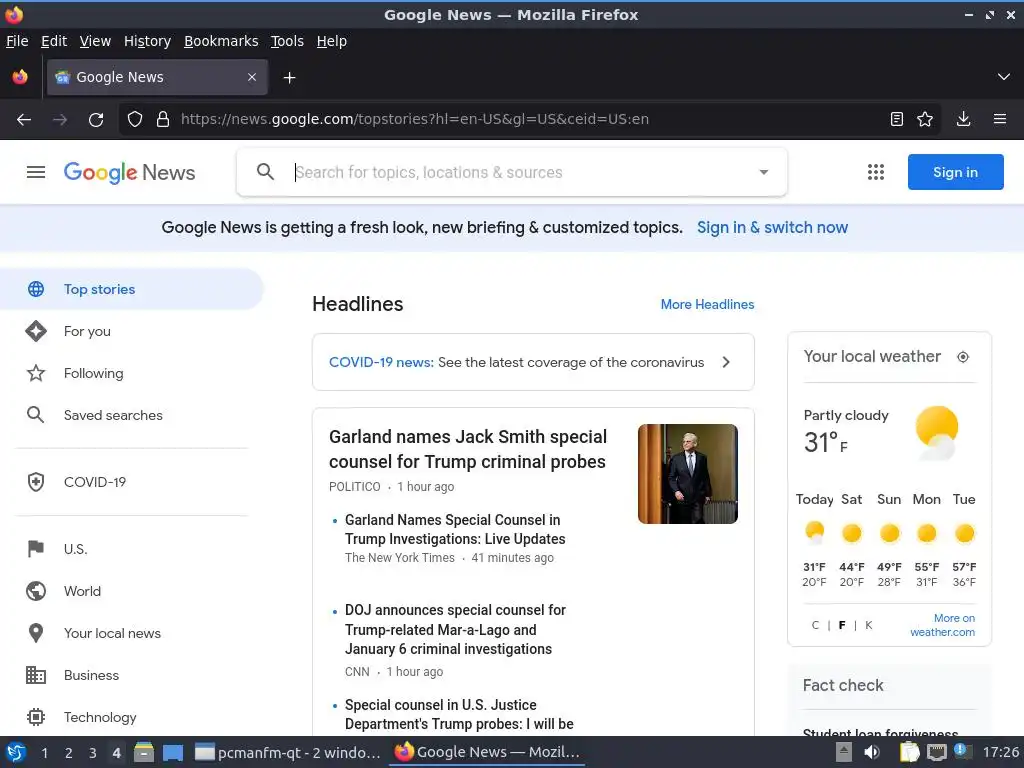Open the File menu

pos(17,41)
